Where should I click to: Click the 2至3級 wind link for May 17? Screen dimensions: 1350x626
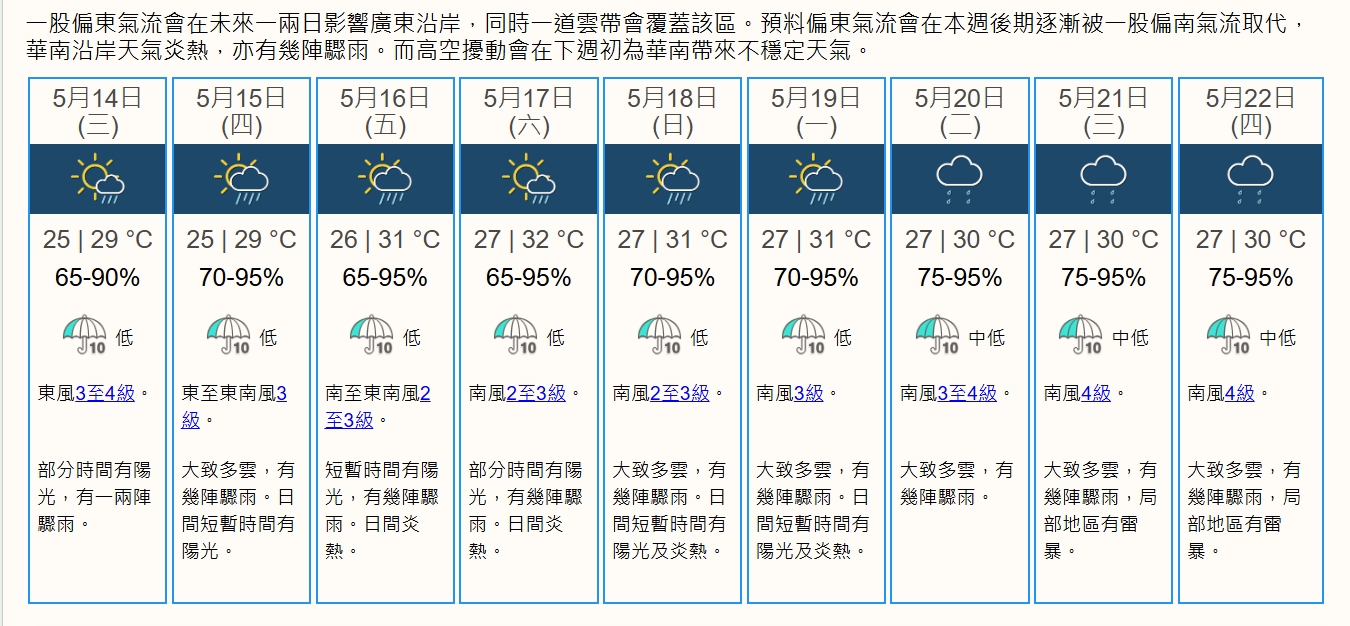[536, 393]
